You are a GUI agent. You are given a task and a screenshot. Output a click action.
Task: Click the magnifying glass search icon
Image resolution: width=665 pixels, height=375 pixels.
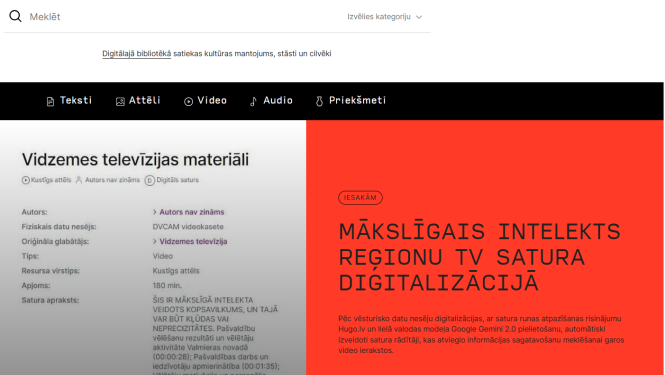click(x=15, y=17)
